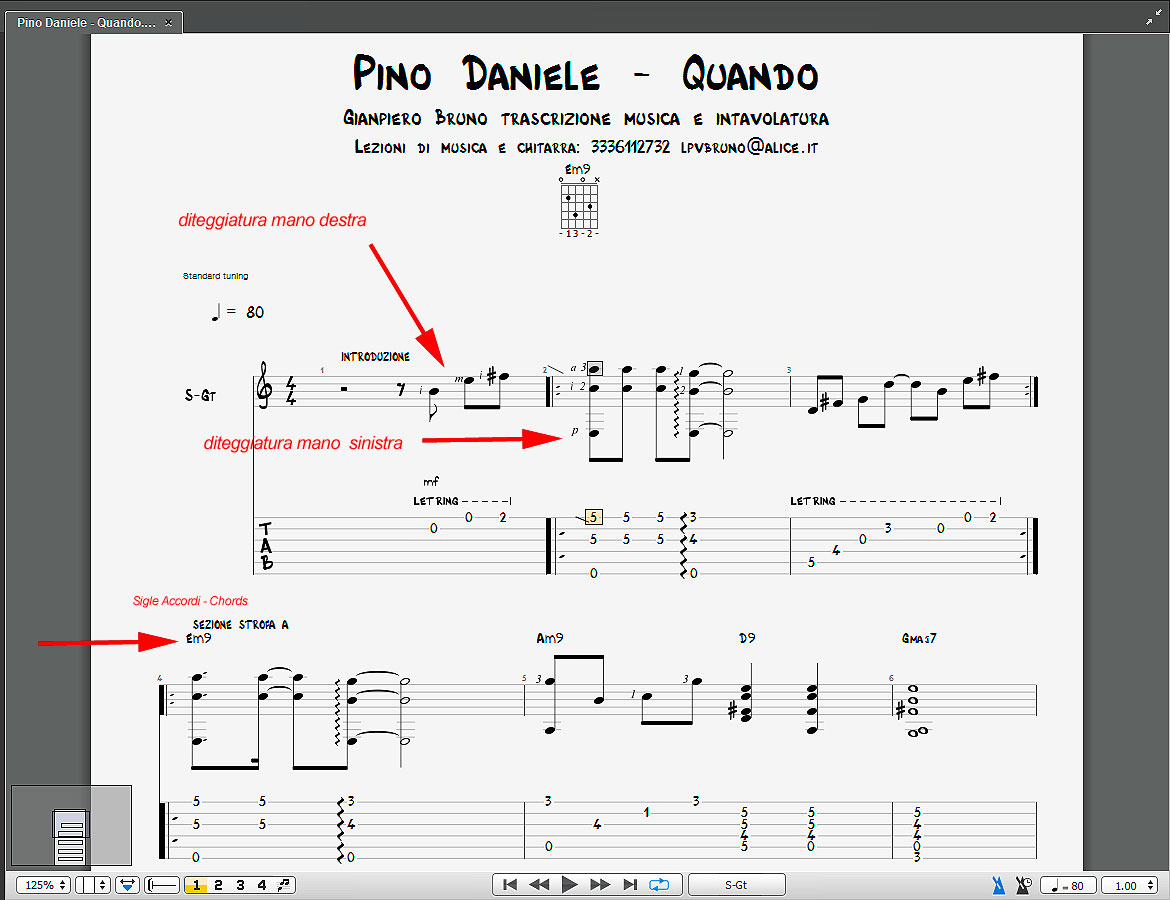Click the subtitle Gianpiero Bruno trascrizione
Image resolution: width=1170 pixels, height=900 pixels.
pos(586,119)
